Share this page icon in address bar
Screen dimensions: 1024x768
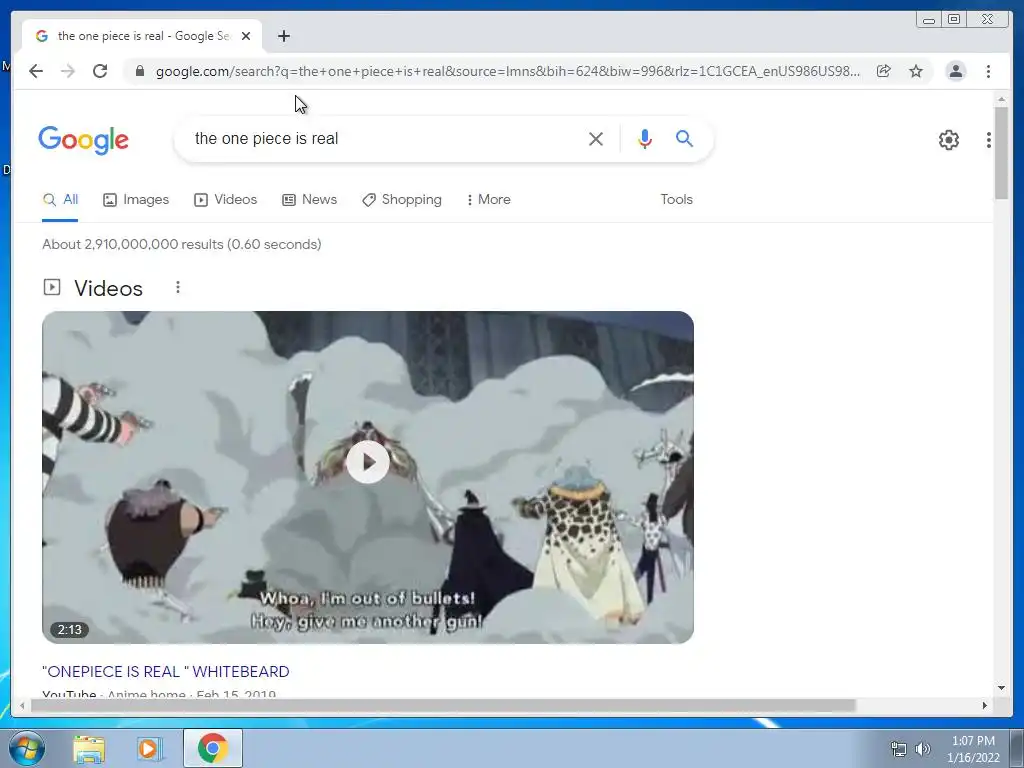pos(884,71)
